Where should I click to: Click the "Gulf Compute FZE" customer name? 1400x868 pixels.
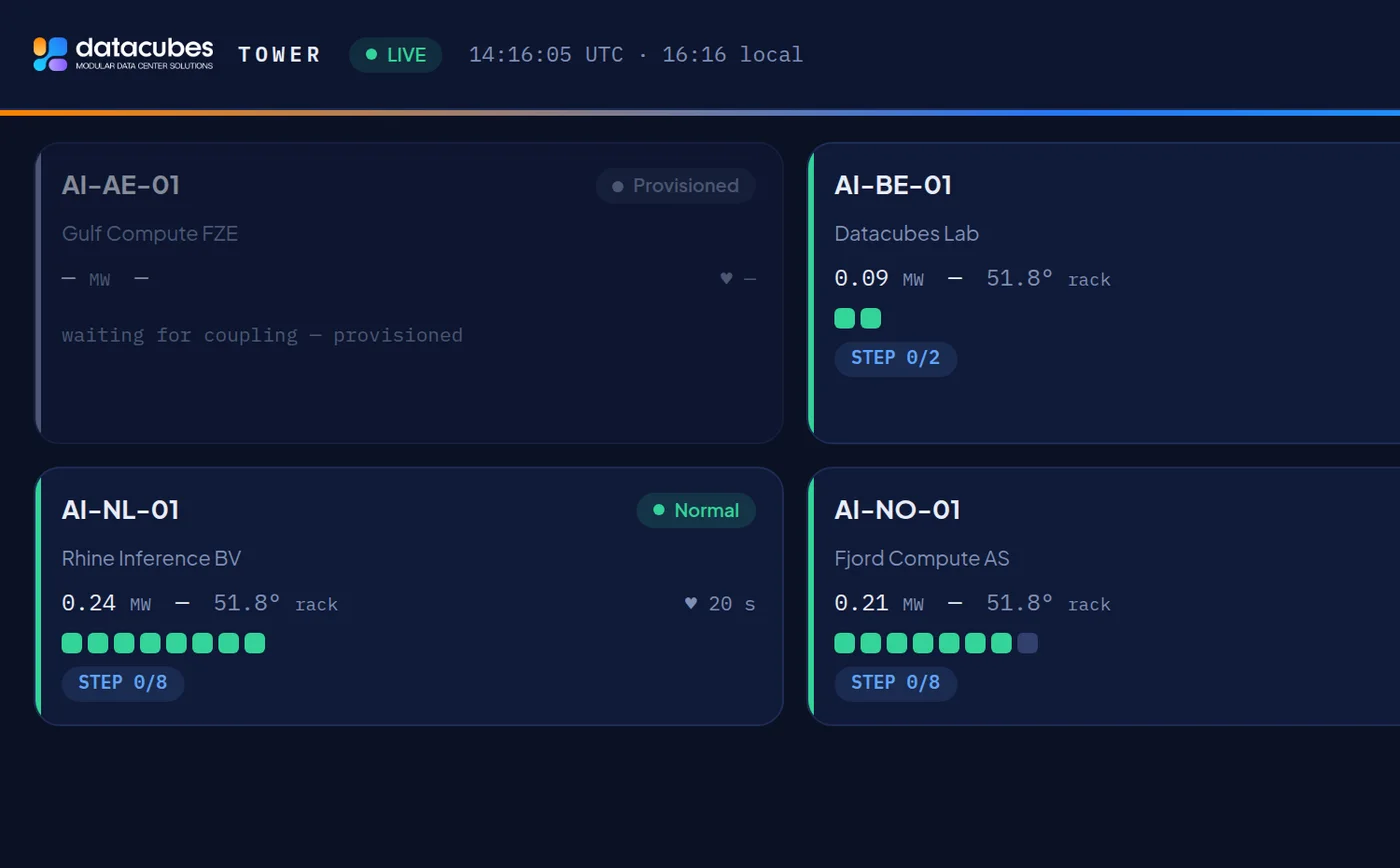150,234
